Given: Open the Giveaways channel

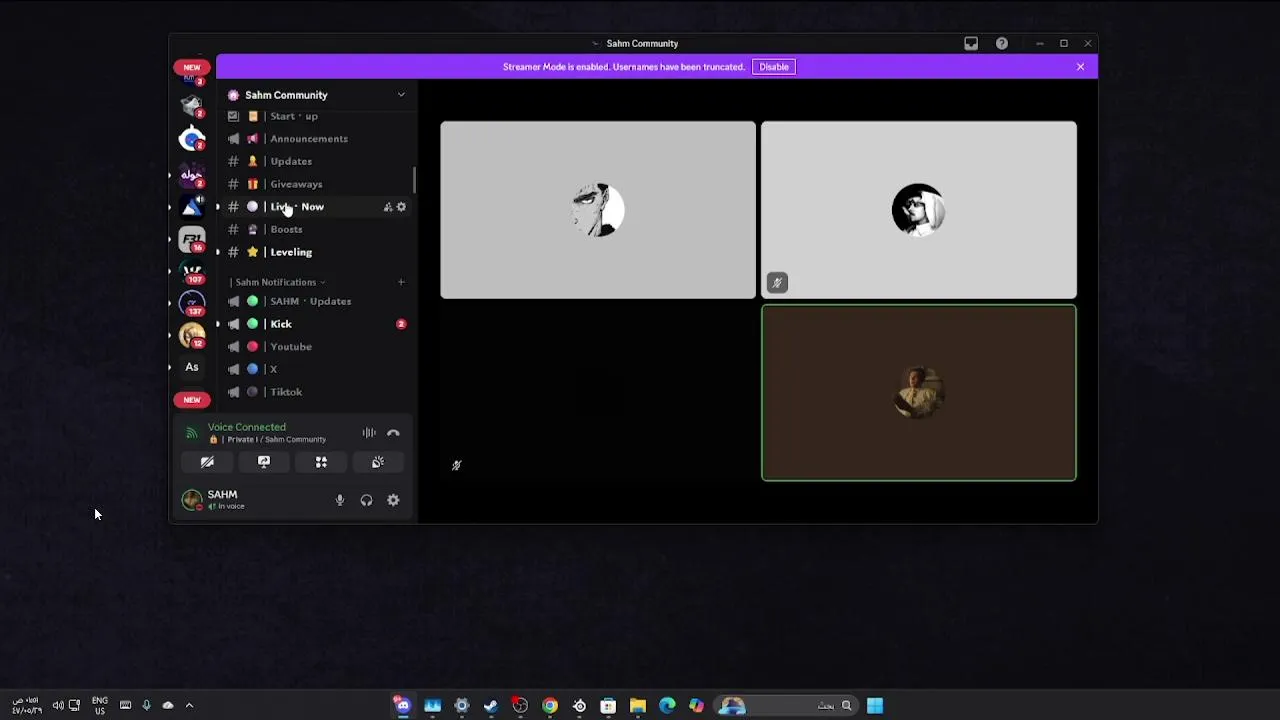Looking at the screenshot, I should pyautogui.click(x=316, y=184).
